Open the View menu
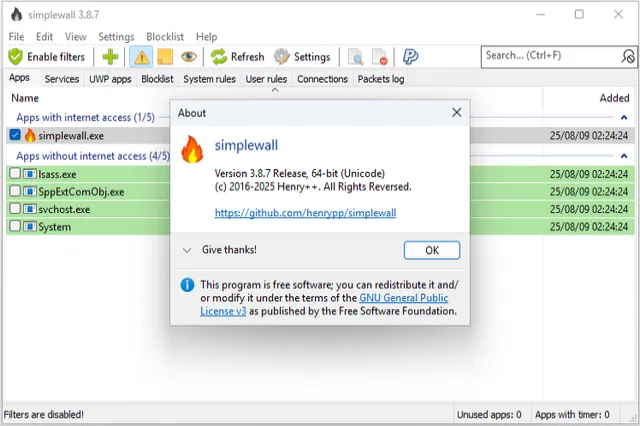Viewport: 640px width, 426px height. tap(76, 37)
